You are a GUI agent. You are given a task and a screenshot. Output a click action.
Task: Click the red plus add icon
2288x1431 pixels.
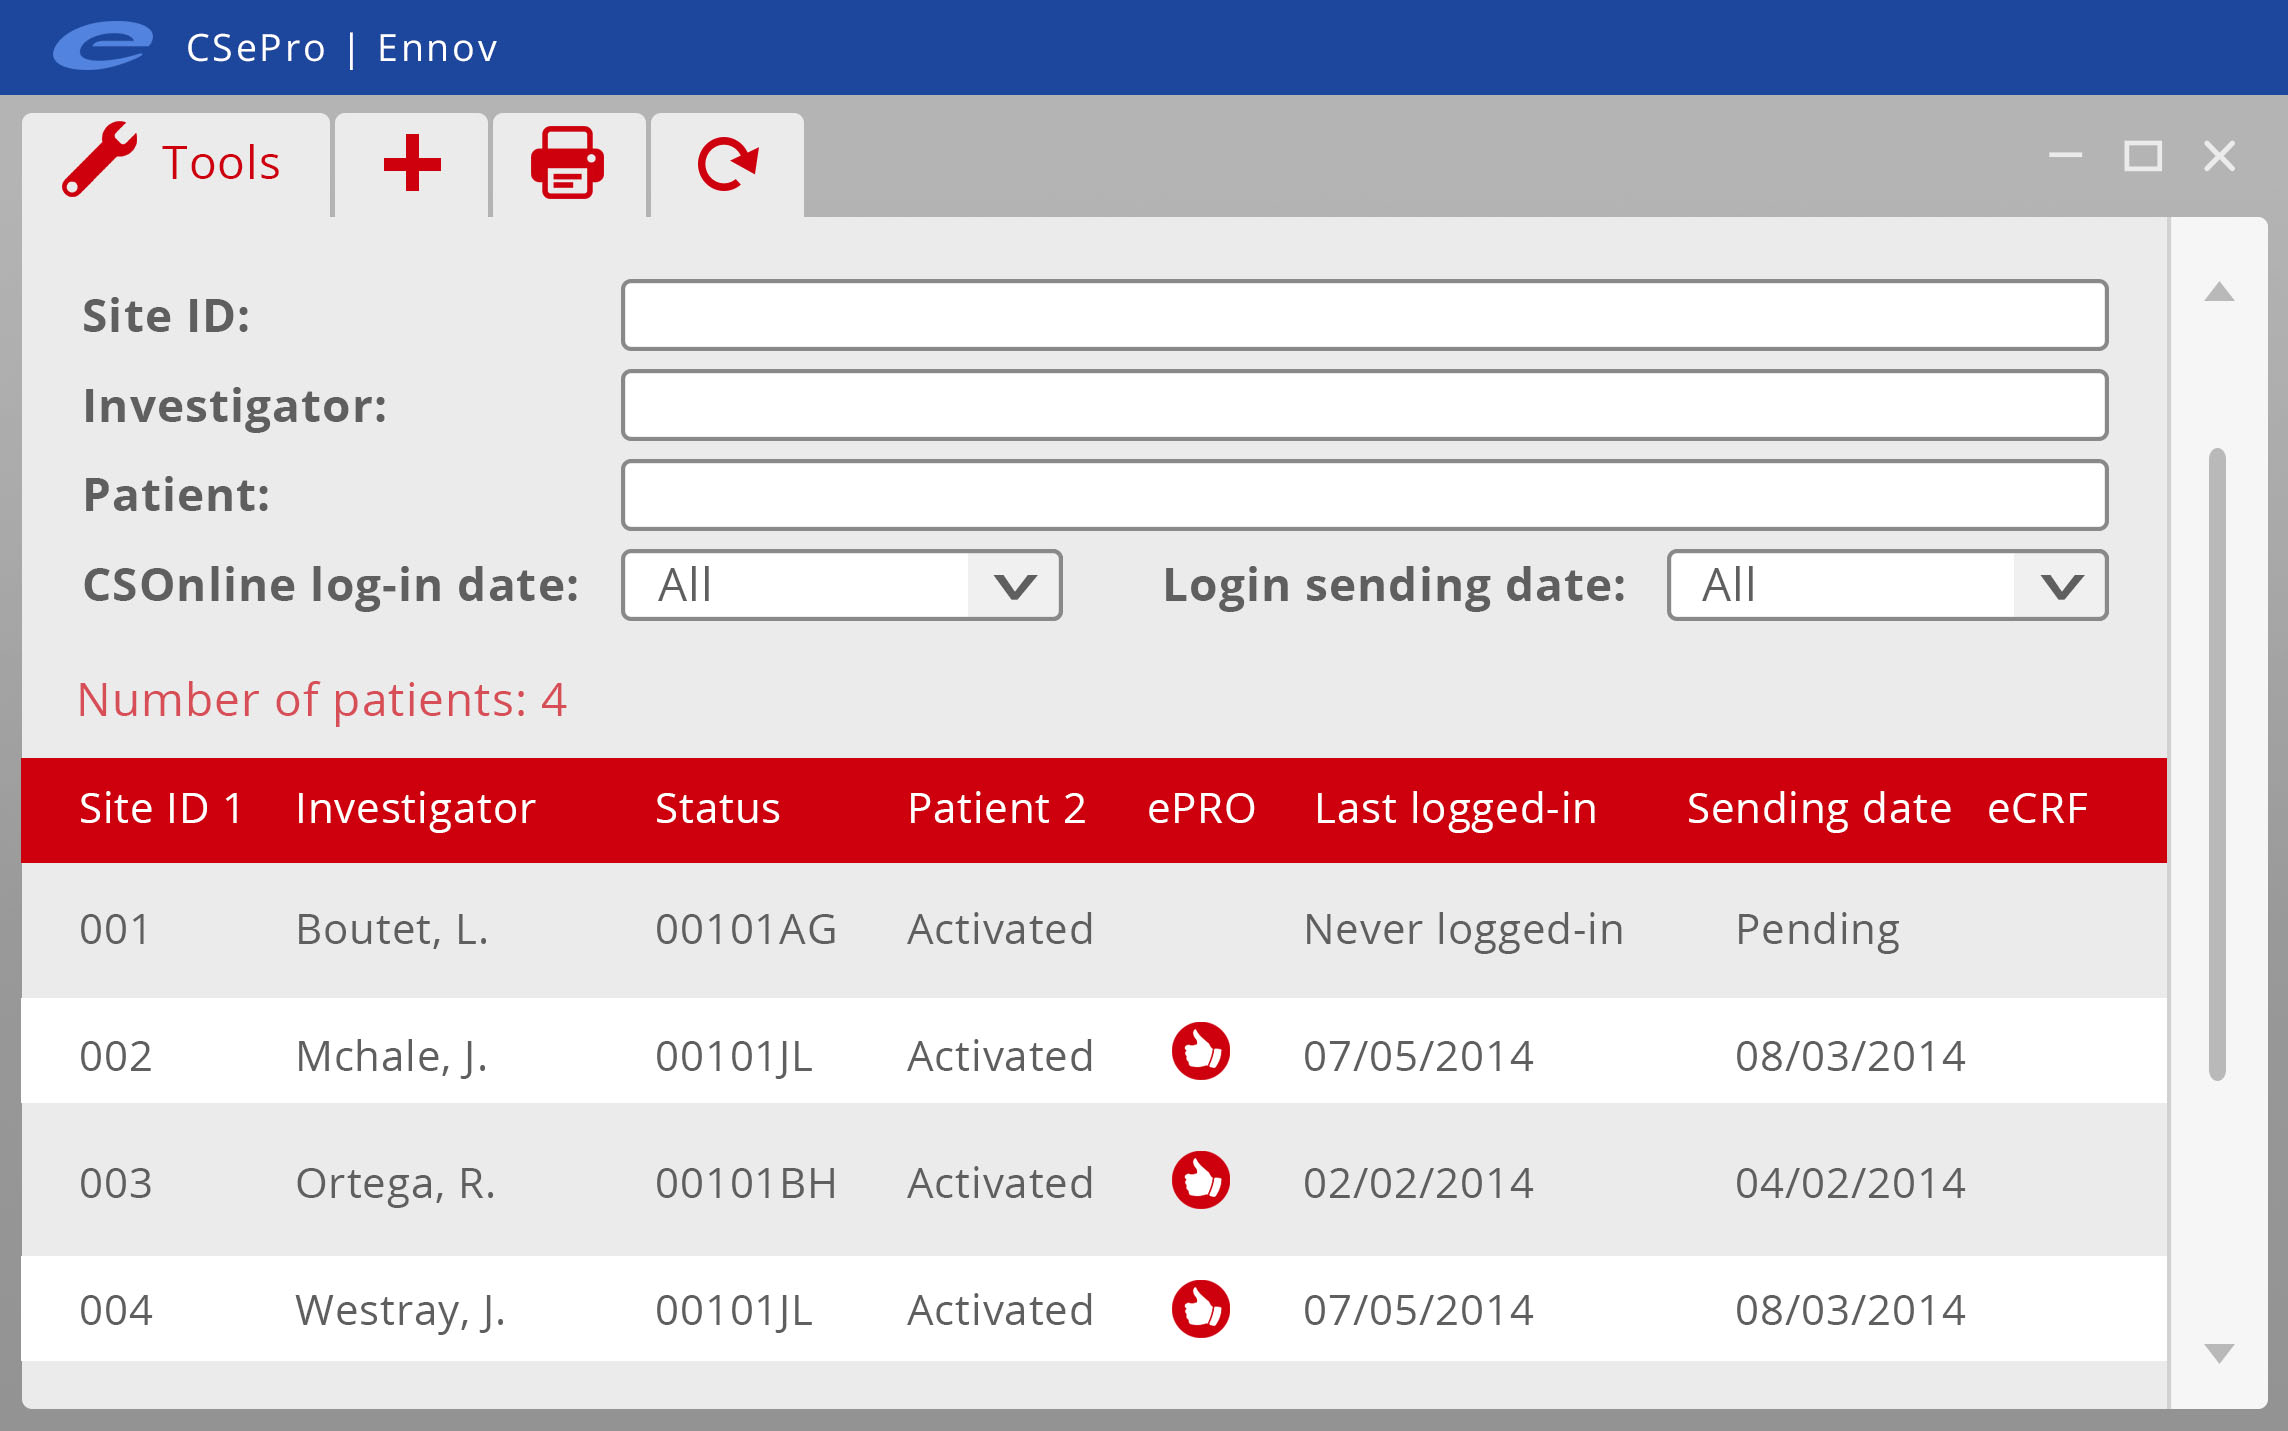coord(412,163)
